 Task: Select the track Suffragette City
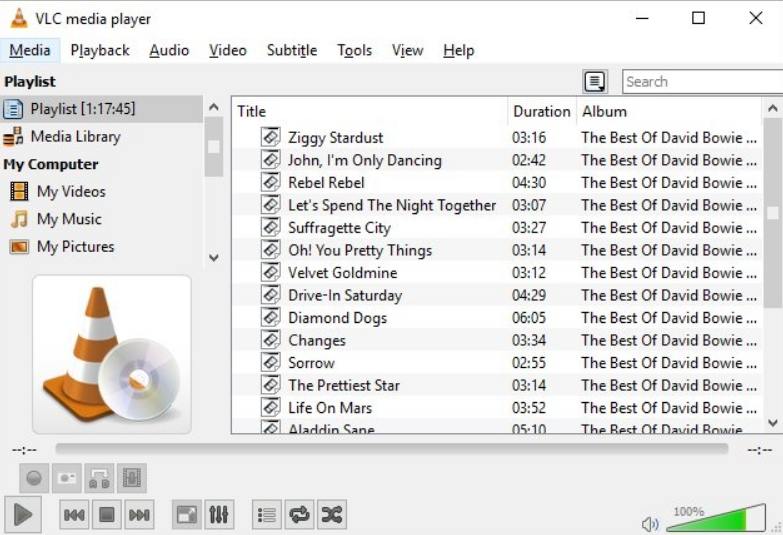click(497, 227)
